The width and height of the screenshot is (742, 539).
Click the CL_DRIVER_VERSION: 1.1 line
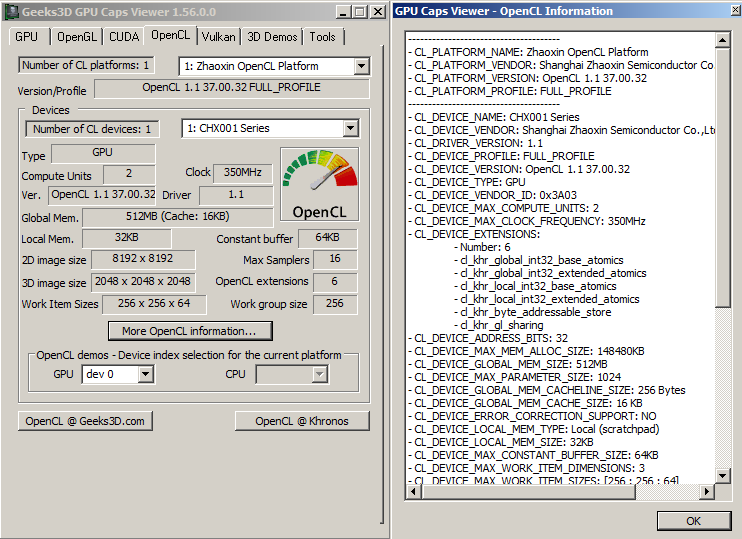point(475,143)
